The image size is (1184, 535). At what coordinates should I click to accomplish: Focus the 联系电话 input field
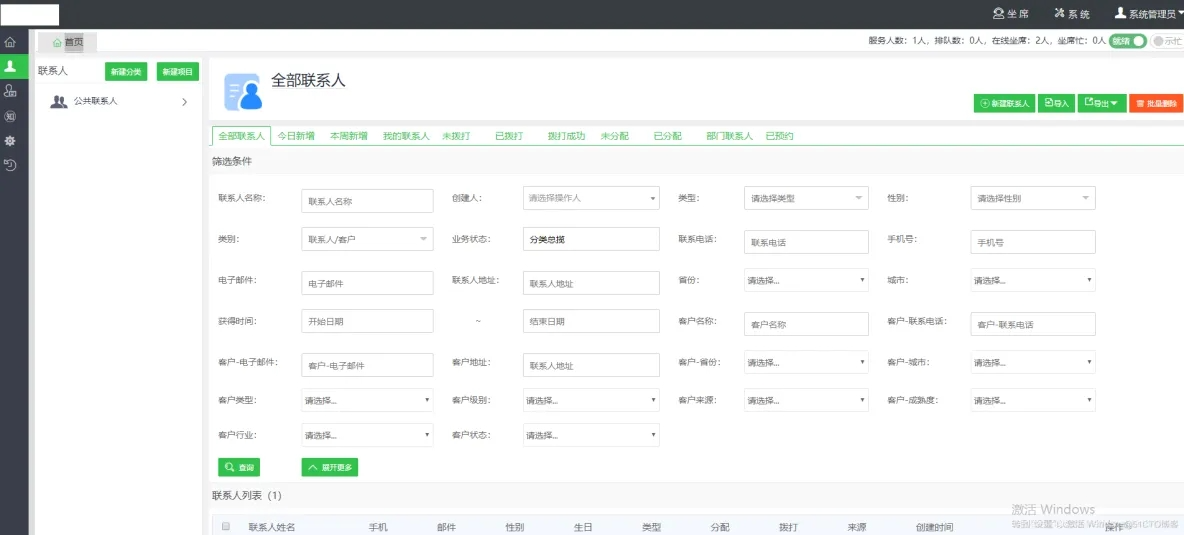pos(806,243)
